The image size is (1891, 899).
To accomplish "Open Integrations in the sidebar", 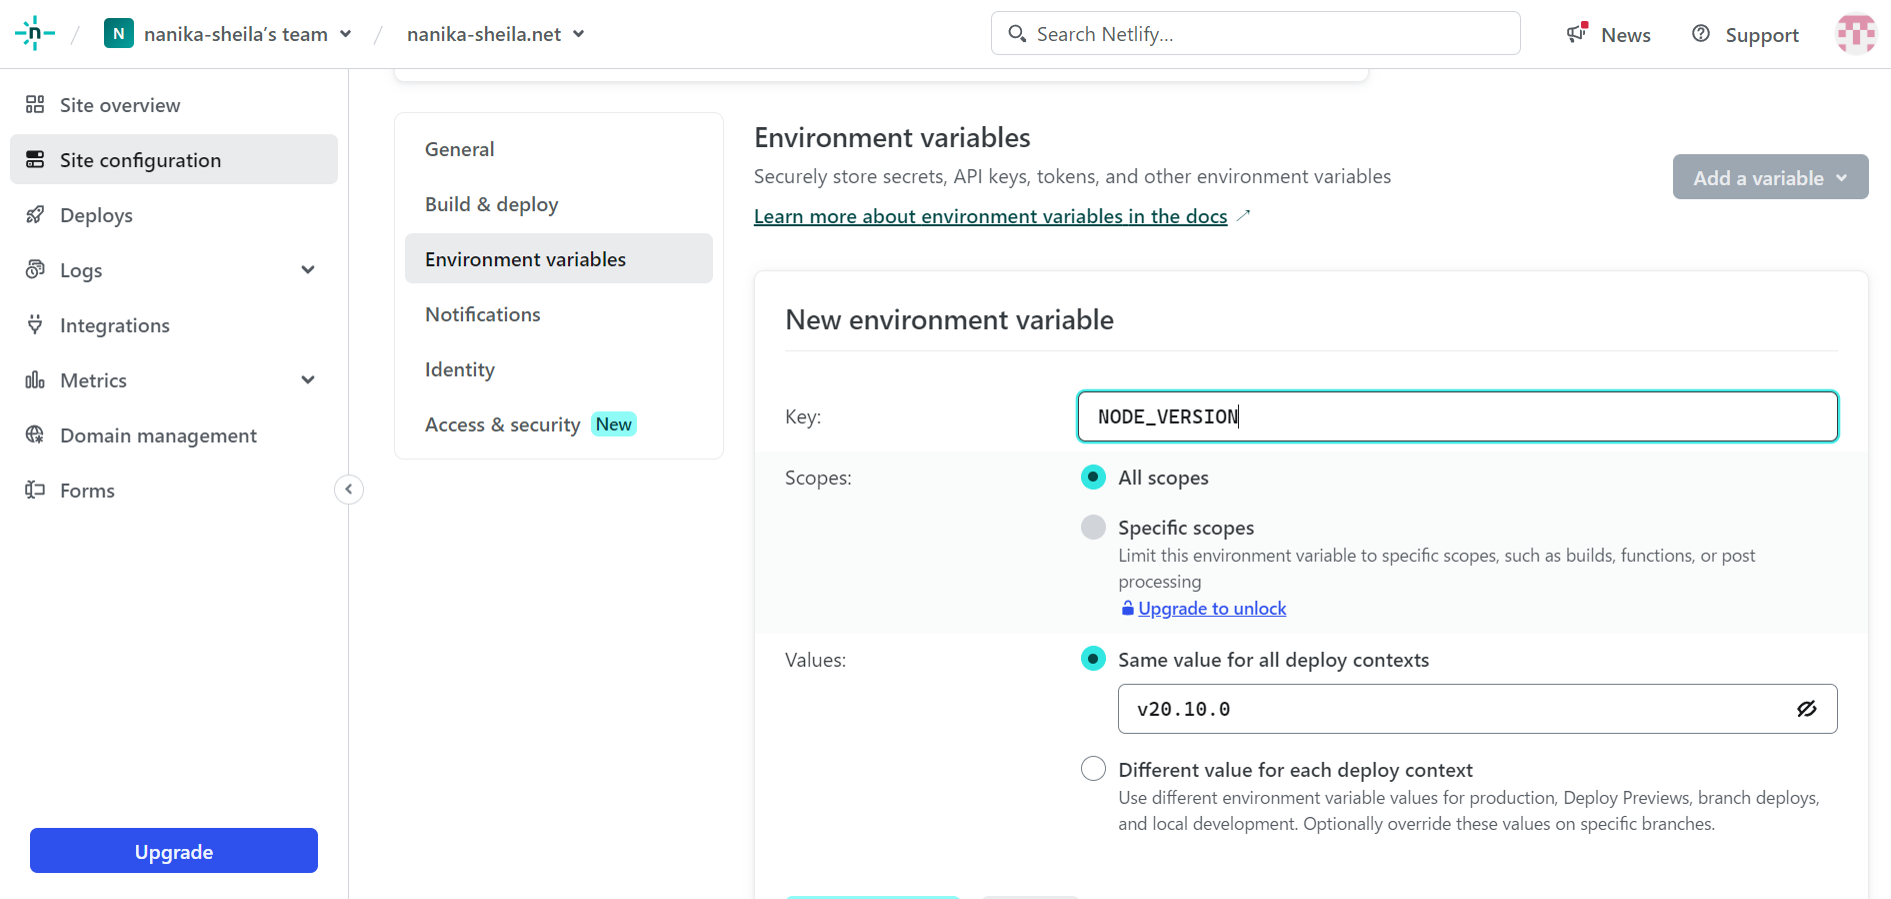I will click(114, 325).
